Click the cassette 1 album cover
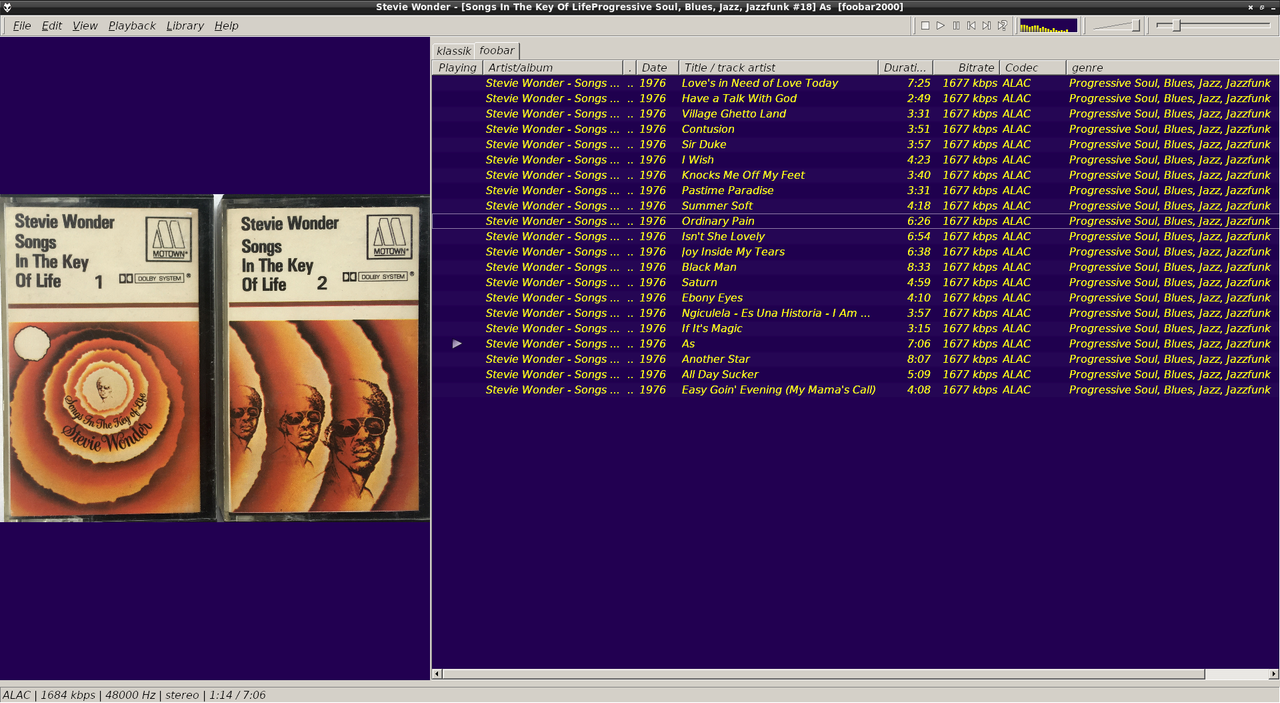 click(108, 358)
